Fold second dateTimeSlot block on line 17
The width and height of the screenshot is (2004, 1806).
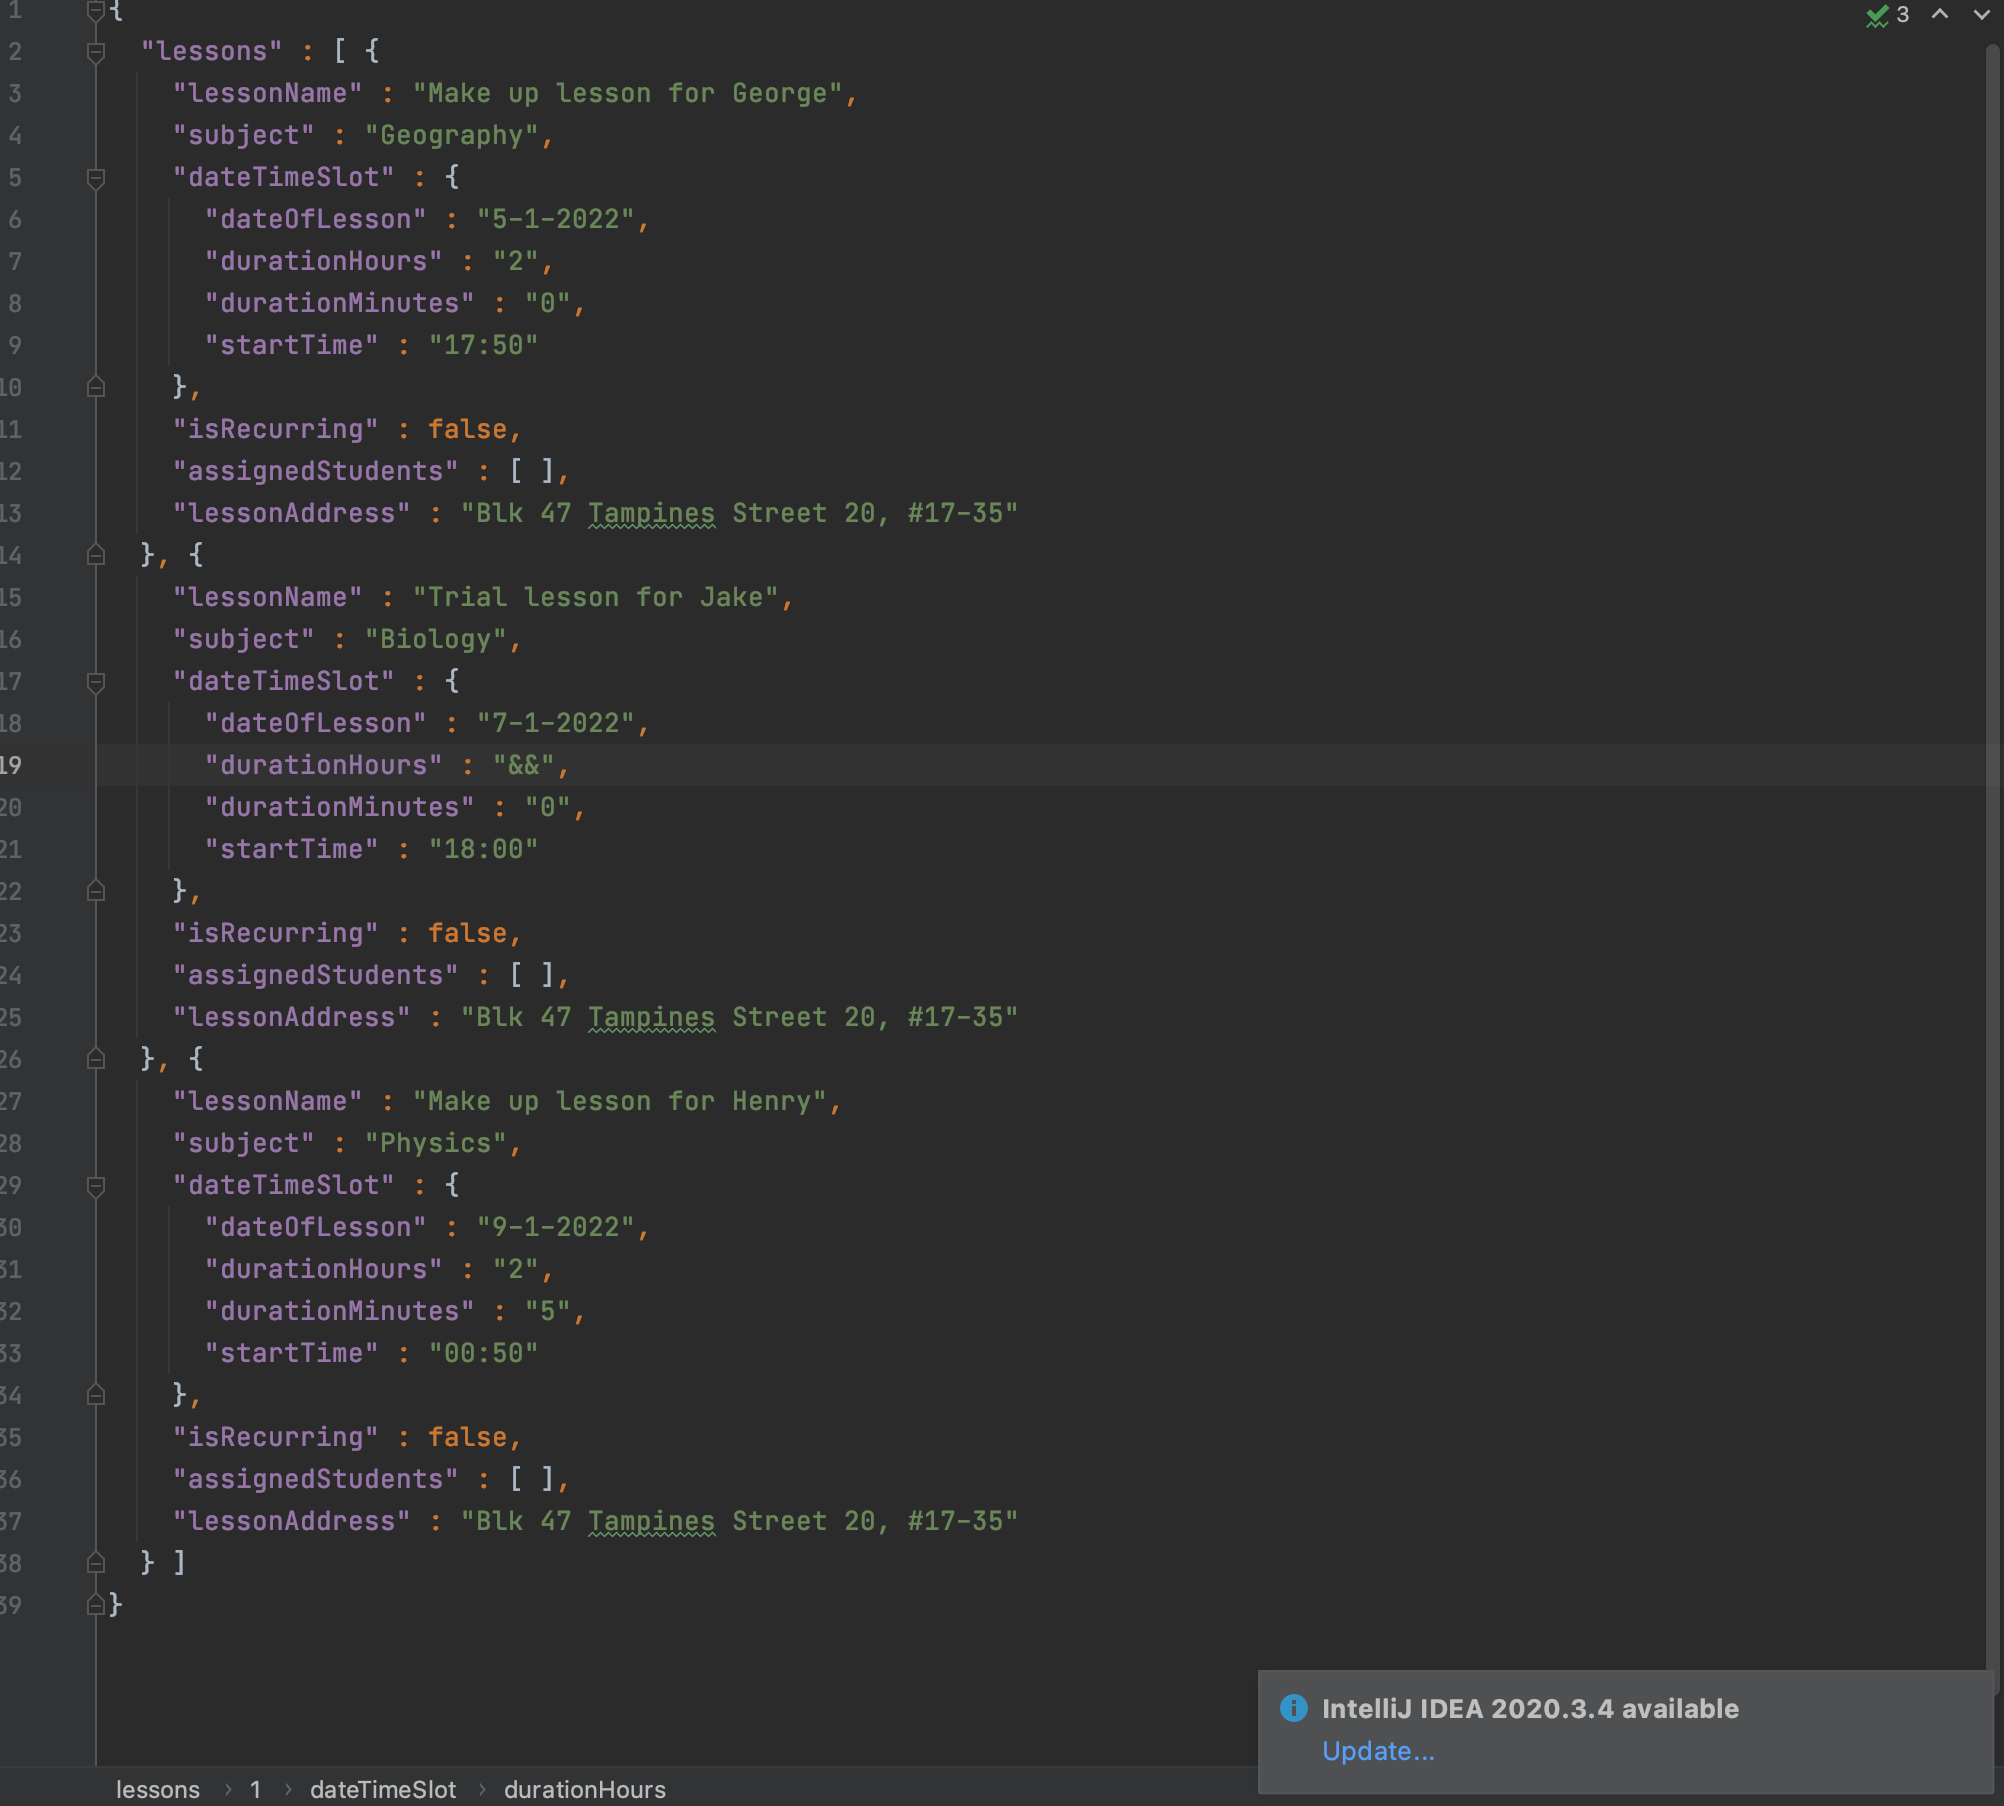(96, 682)
